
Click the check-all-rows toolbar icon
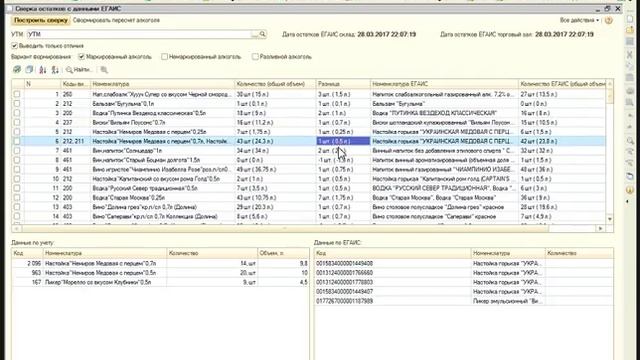[17, 69]
